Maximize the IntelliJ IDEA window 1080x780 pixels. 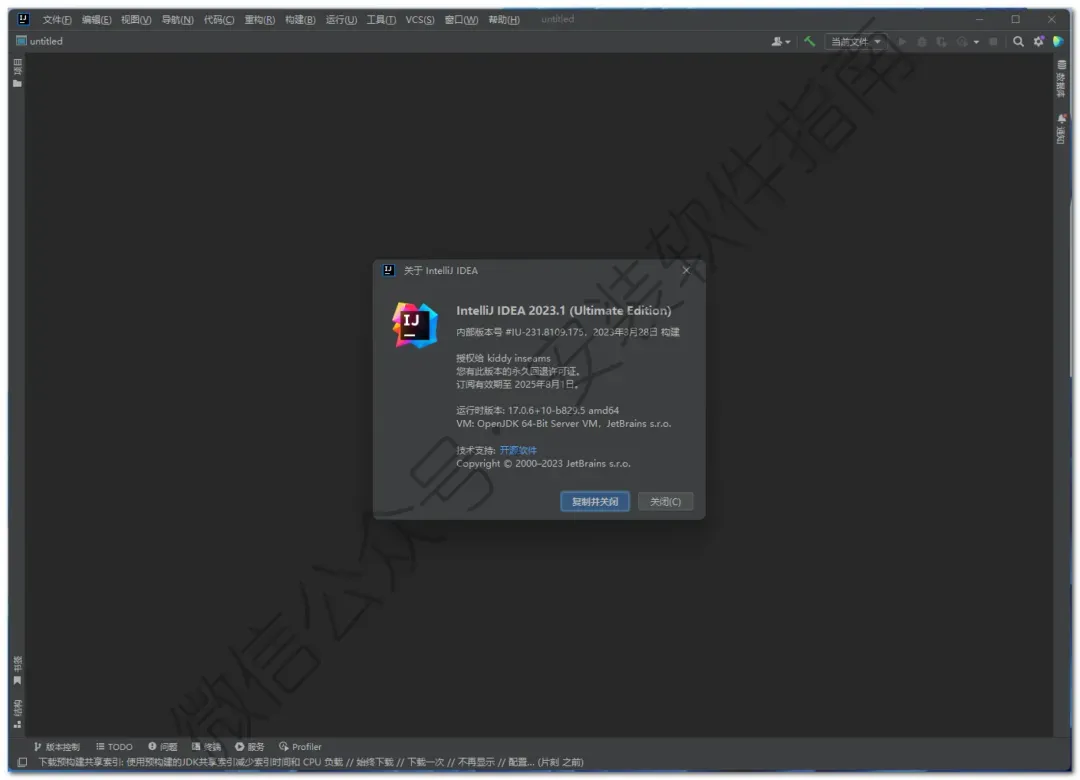1015,19
